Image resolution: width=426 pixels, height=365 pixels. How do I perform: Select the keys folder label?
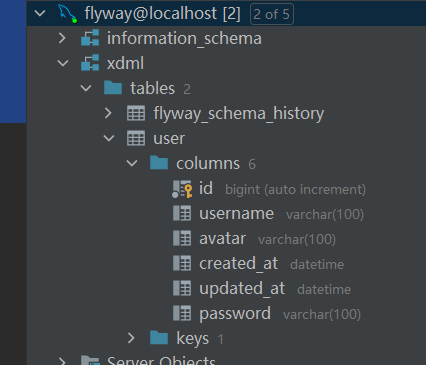coord(192,338)
